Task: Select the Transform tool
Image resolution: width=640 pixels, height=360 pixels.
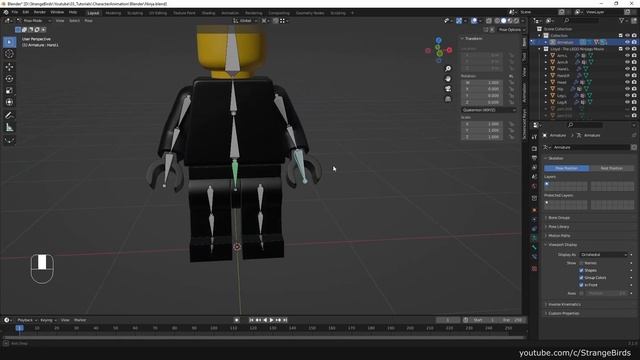Action: click(9, 102)
